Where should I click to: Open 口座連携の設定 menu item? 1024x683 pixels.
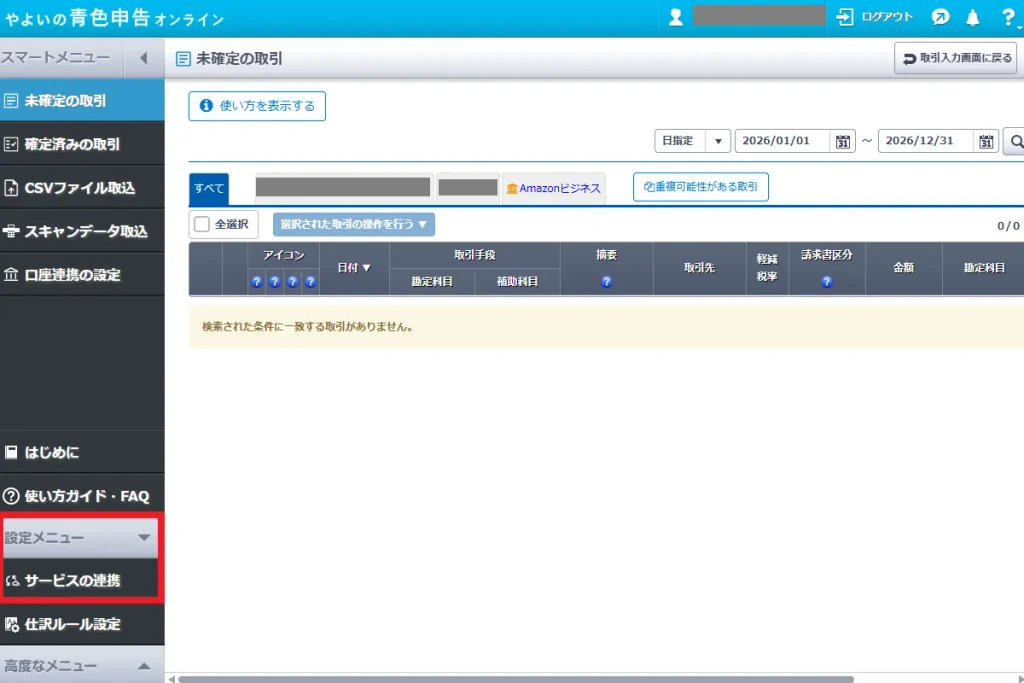click(82, 274)
